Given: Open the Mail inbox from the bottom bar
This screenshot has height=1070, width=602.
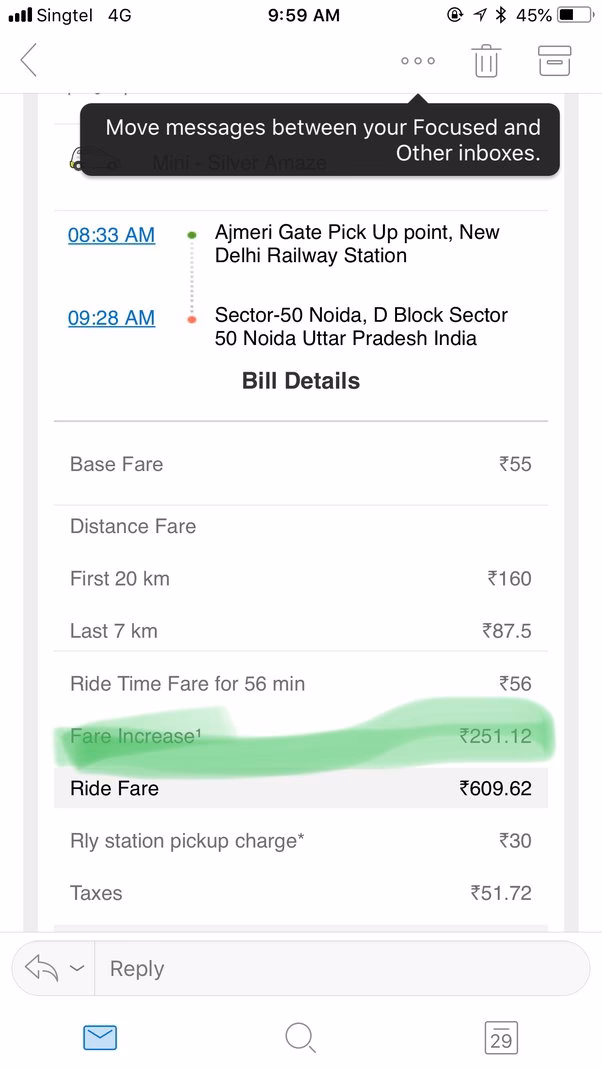Looking at the screenshot, I should (99, 1038).
